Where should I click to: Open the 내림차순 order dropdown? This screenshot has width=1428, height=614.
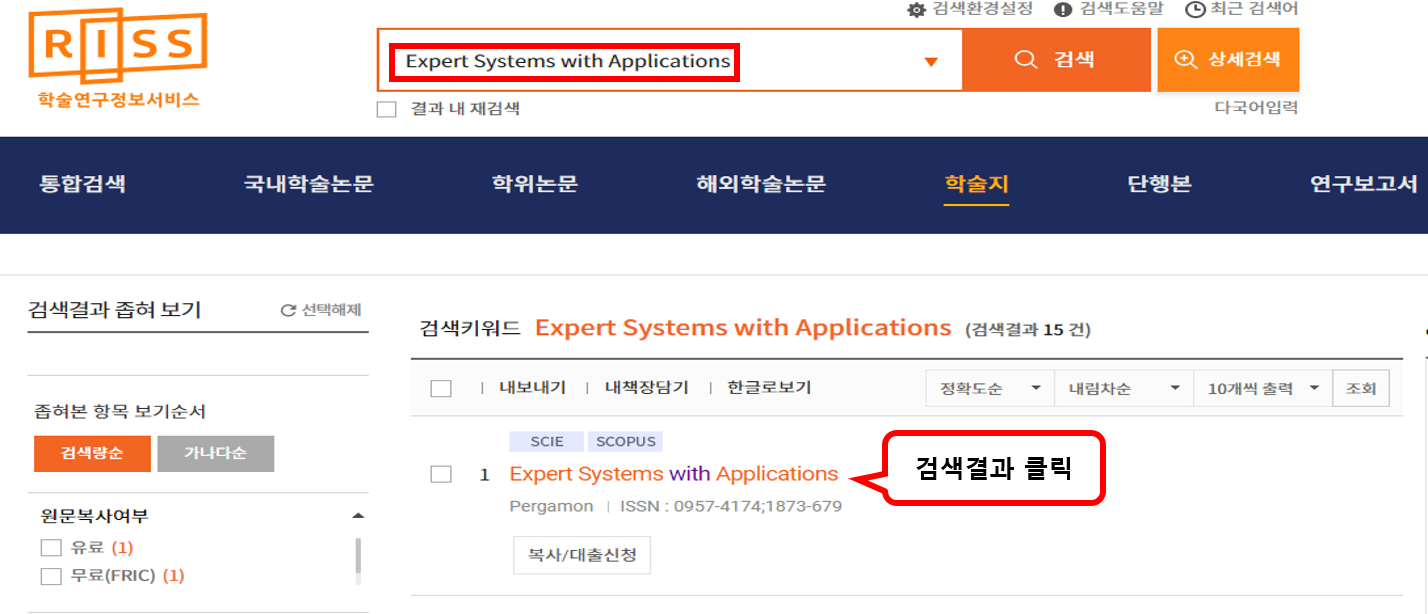point(1124,389)
